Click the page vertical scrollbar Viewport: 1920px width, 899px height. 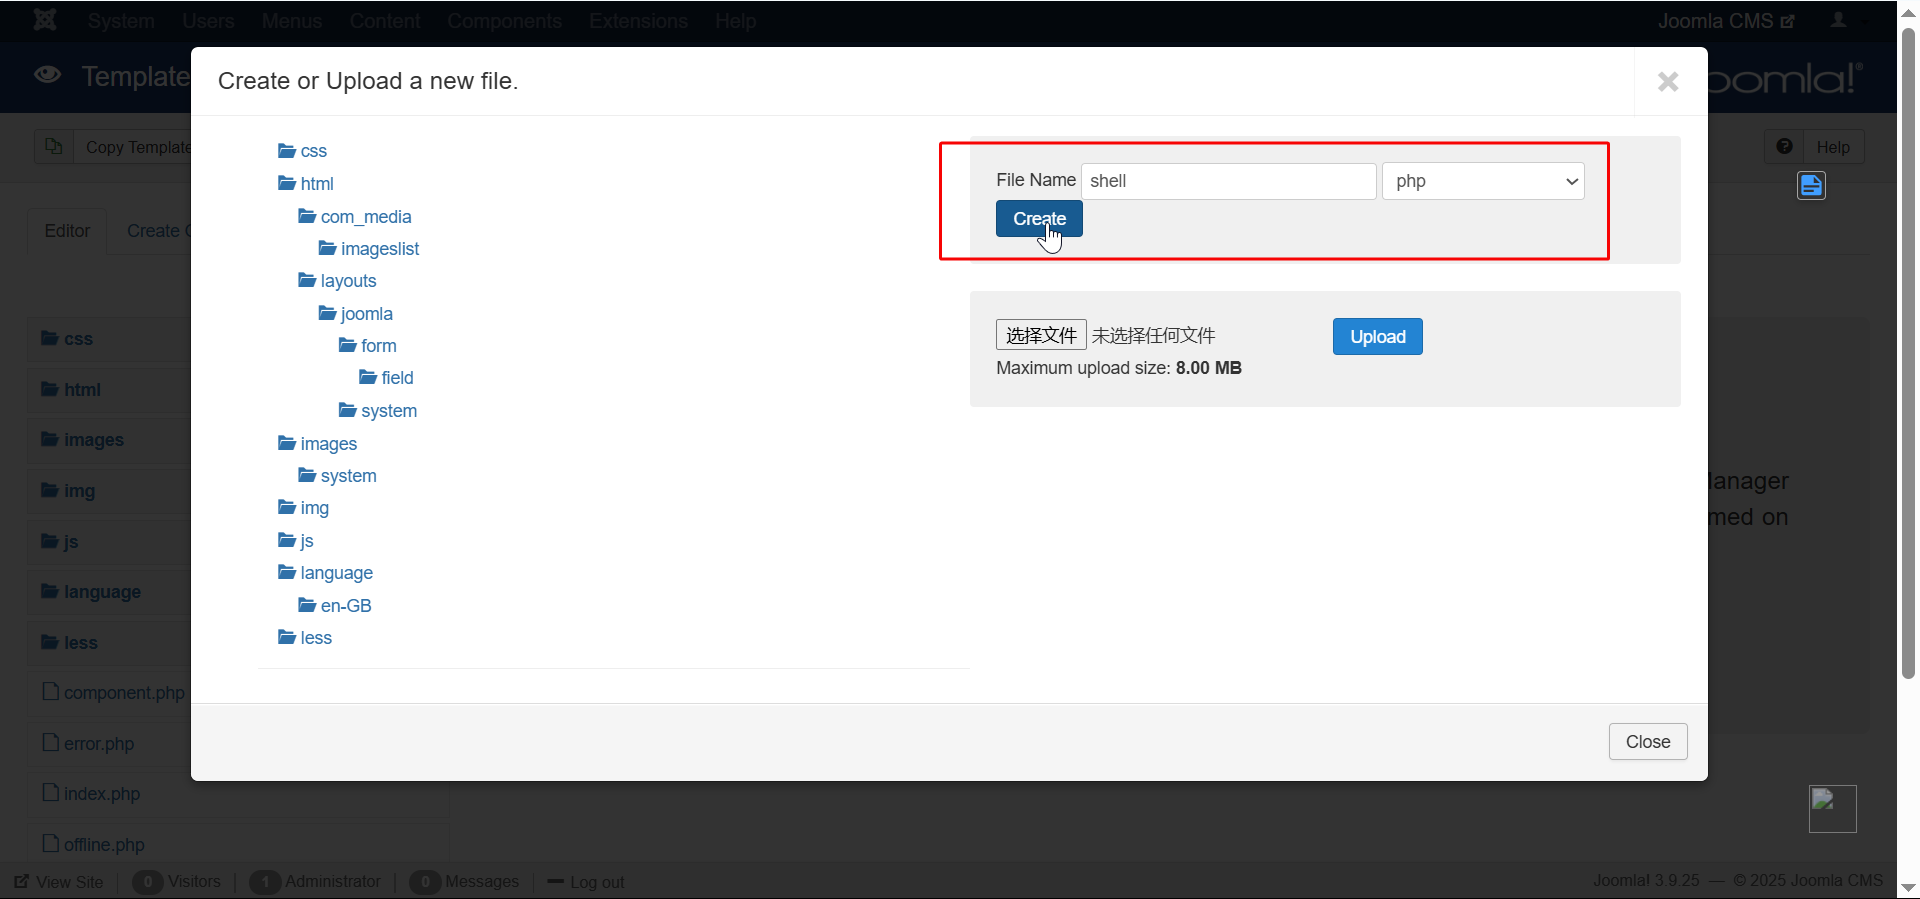click(1908, 350)
